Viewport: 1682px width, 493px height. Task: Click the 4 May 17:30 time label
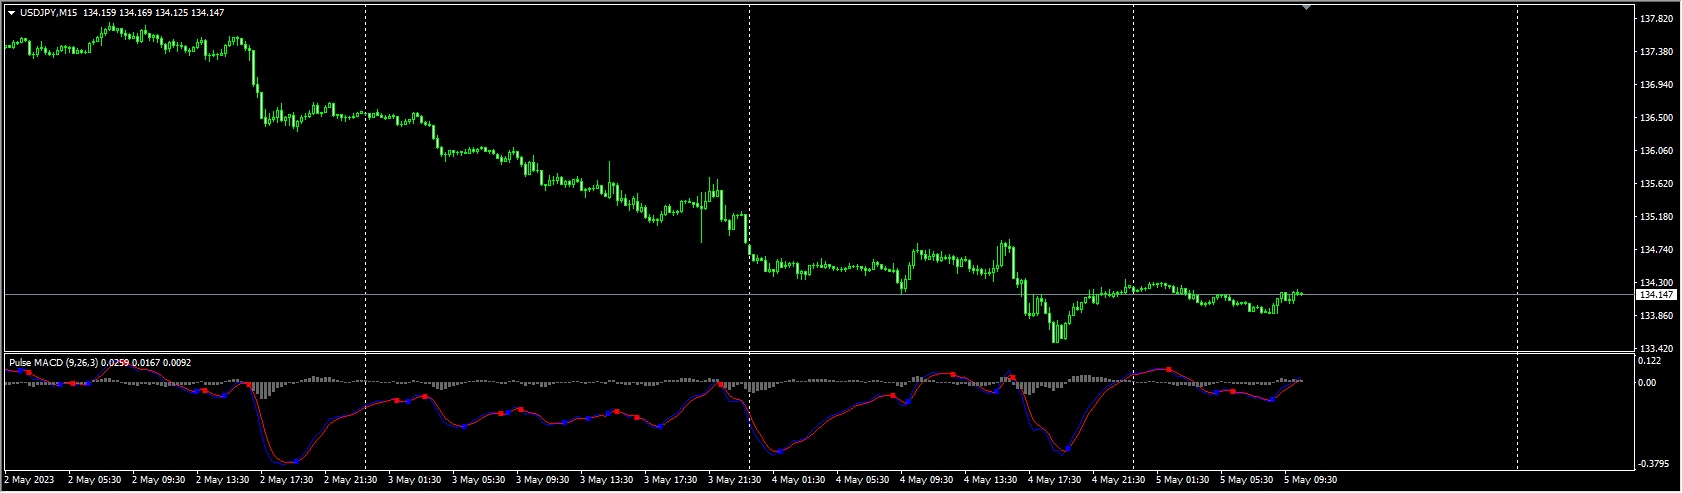pos(1055,480)
